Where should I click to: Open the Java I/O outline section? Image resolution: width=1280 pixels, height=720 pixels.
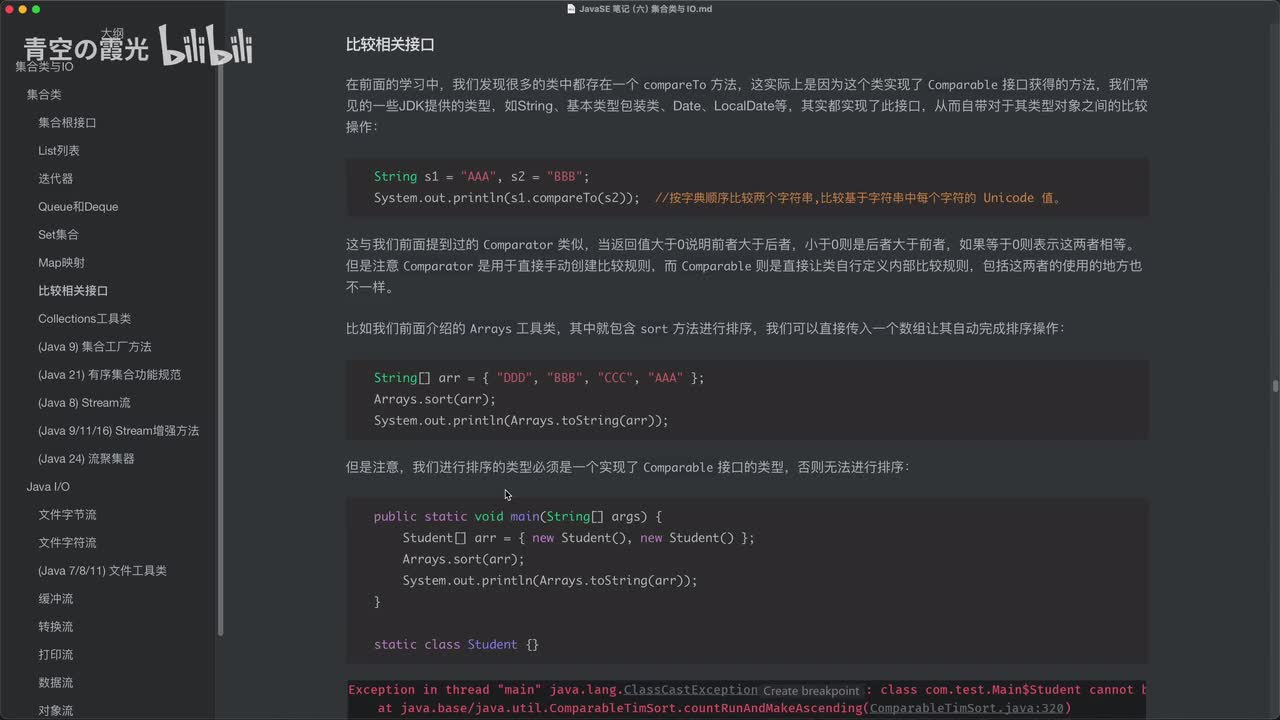(x=48, y=486)
